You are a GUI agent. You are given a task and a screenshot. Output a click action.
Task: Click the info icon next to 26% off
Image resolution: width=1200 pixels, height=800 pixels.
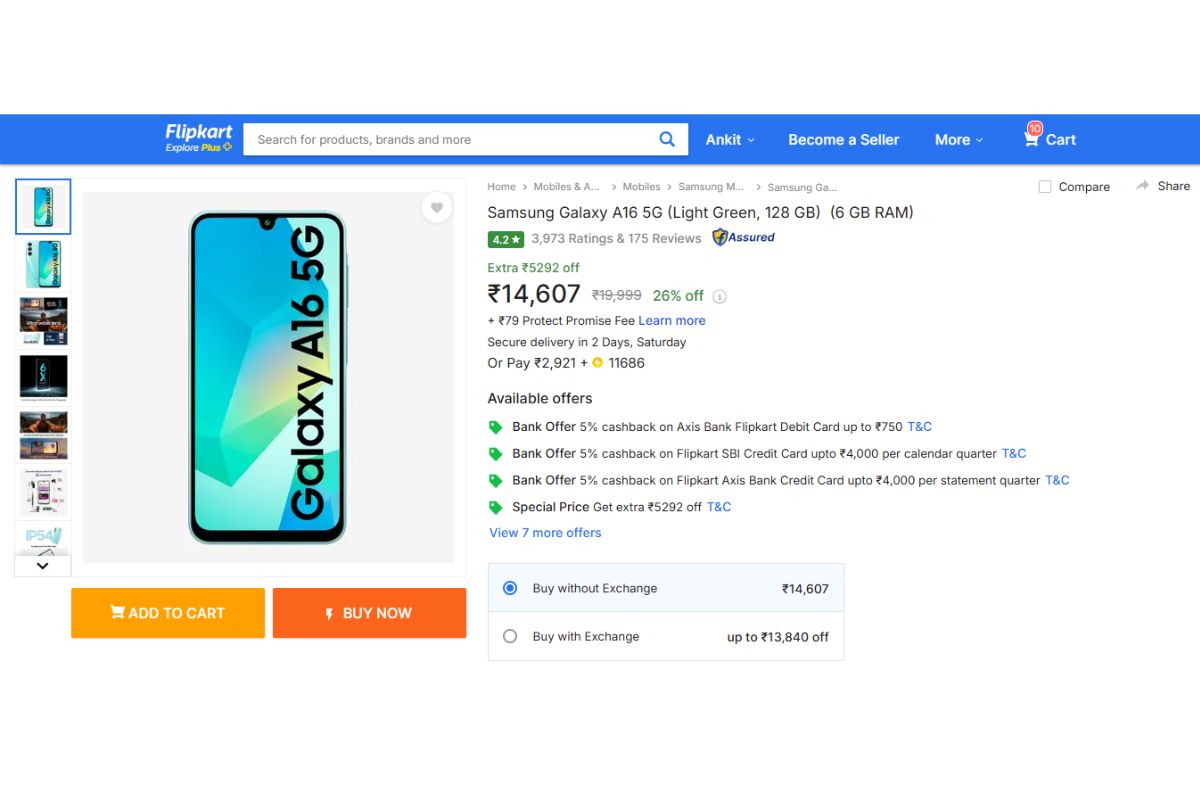[x=718, y=296]
